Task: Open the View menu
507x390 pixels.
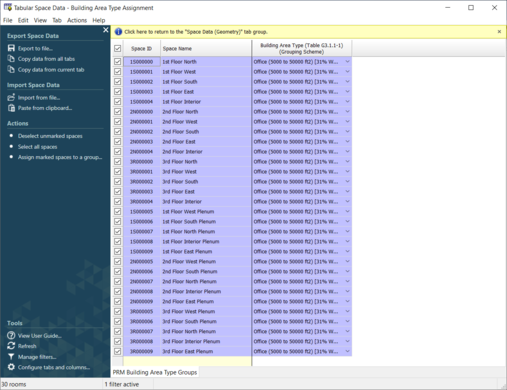Action: click(x=40, y=20)
